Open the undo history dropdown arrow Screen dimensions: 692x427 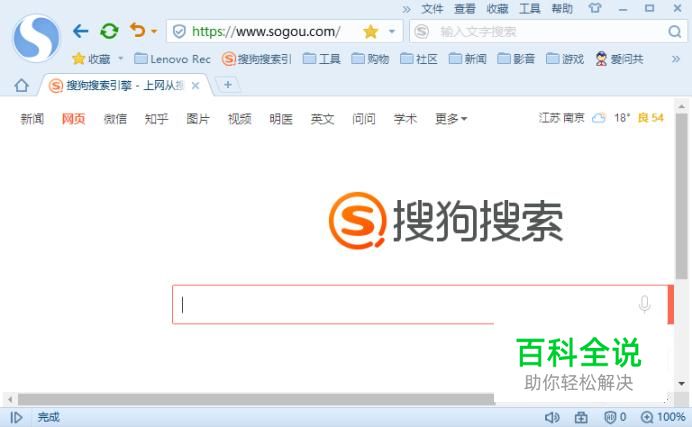coord(154,31)
